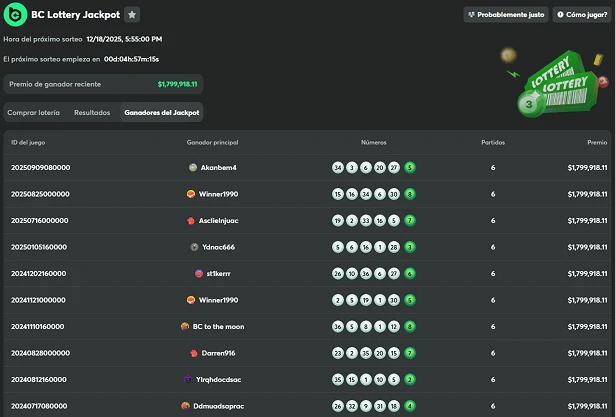Click the avatar icon next to Ydnac666
The width and height of the screenshot is (616, 417).
point(194,247)
